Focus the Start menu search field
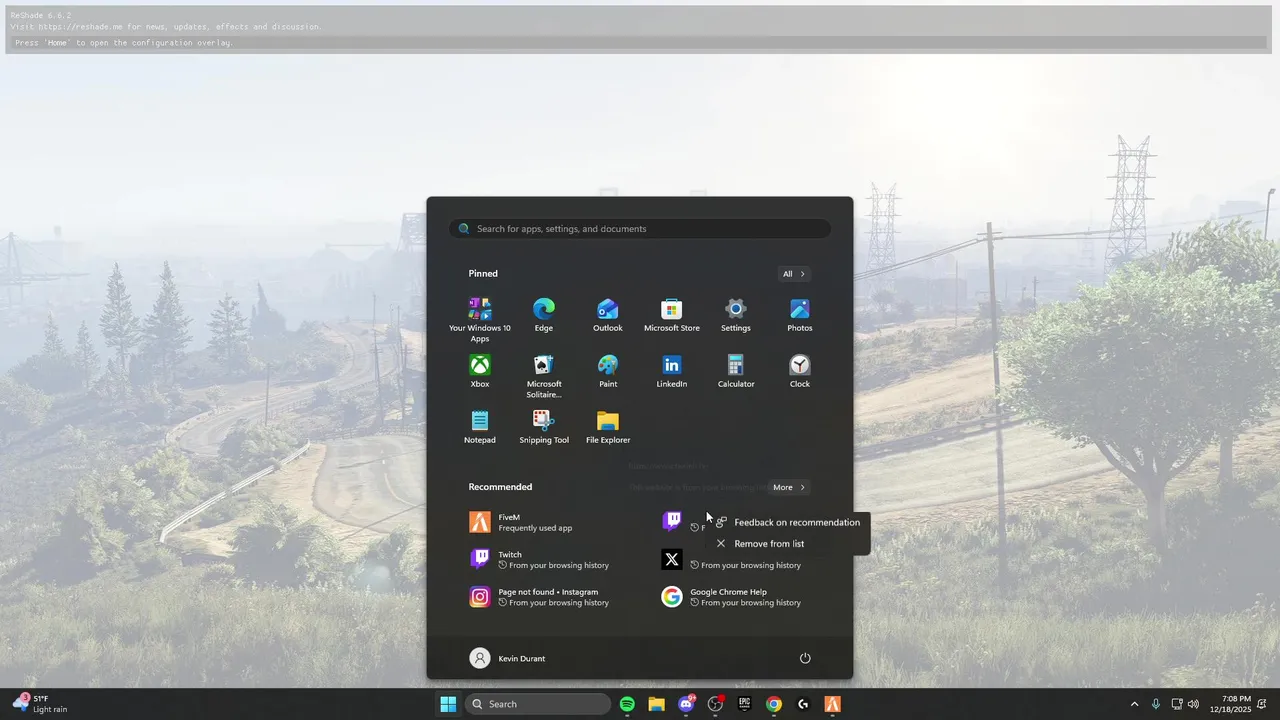This screenshot has height=720, width=1280. click(x=640, y=229)
